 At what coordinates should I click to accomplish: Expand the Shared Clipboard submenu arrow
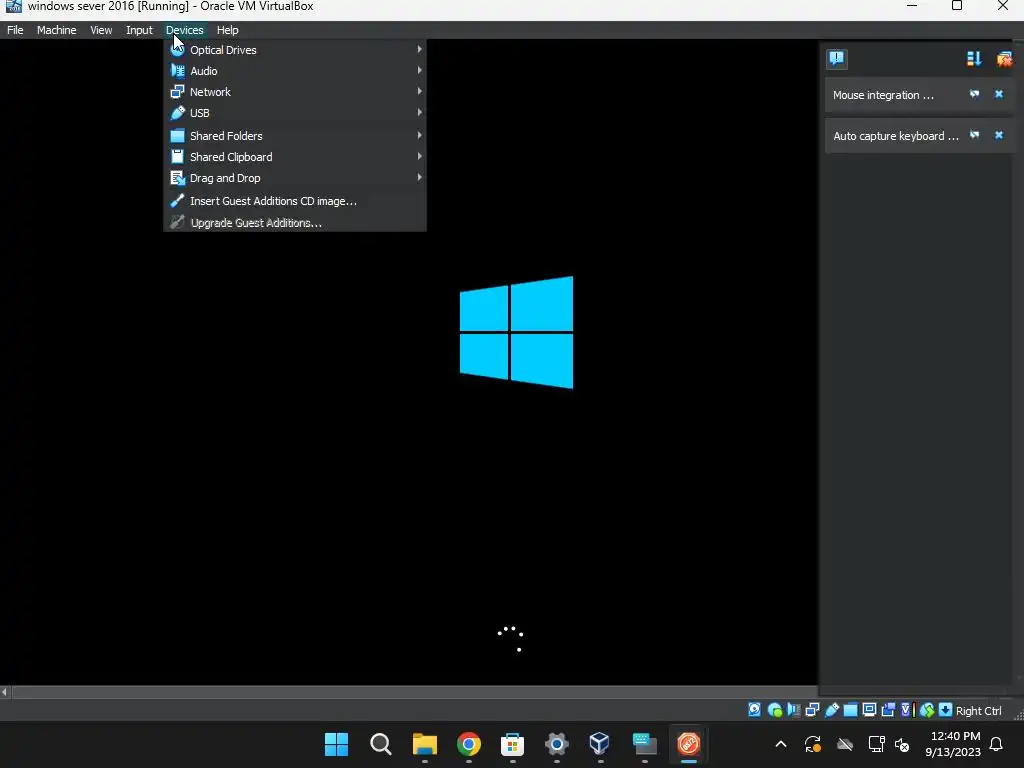[x=419, y=156]
